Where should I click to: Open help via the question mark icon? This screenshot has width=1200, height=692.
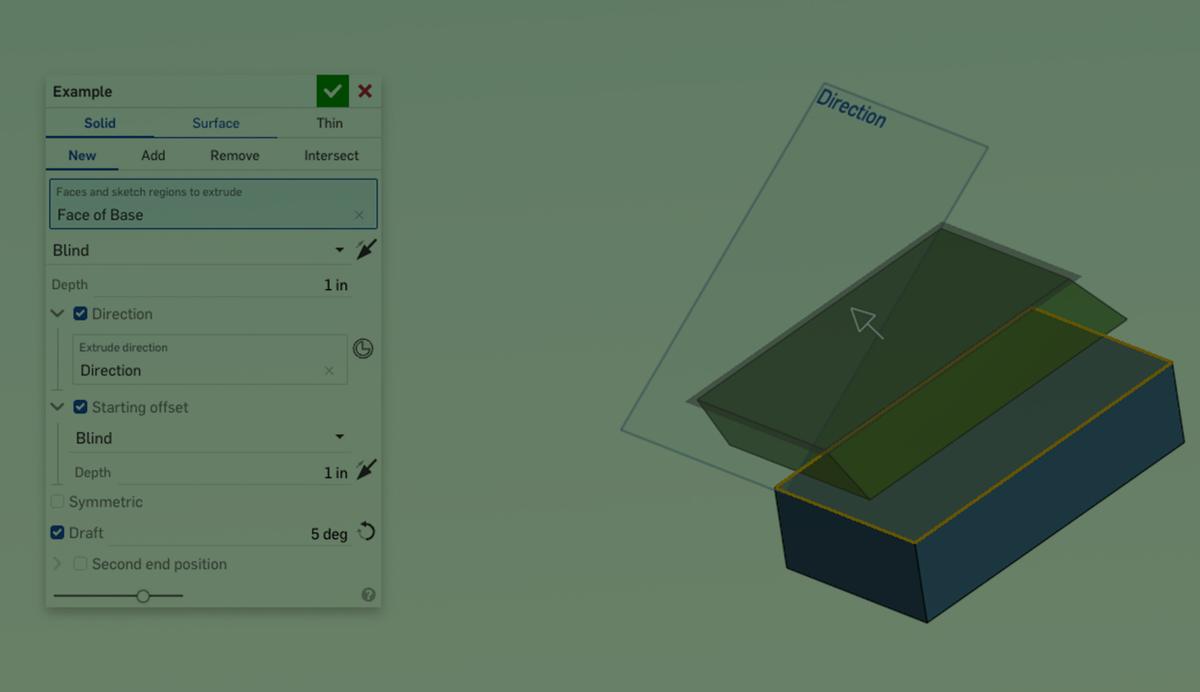(x=368, y=594)
